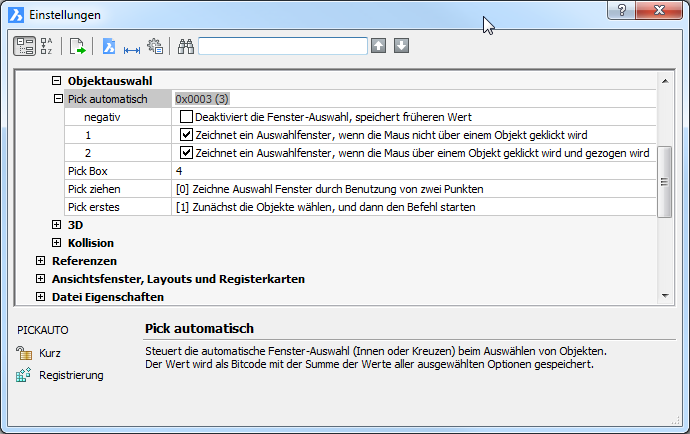Switch to alphabetical sort view
This screenshot has height=434, width=690.
click(46, 46)
